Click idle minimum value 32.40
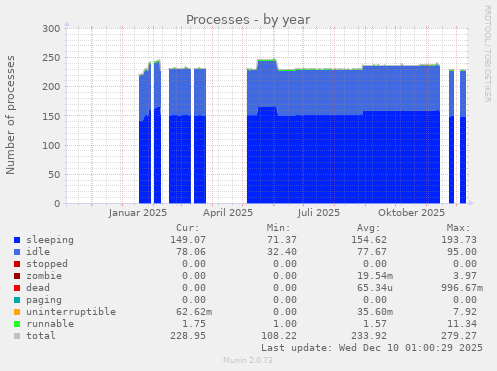This screenshot has width=497, height=371. tap(282, 252)
